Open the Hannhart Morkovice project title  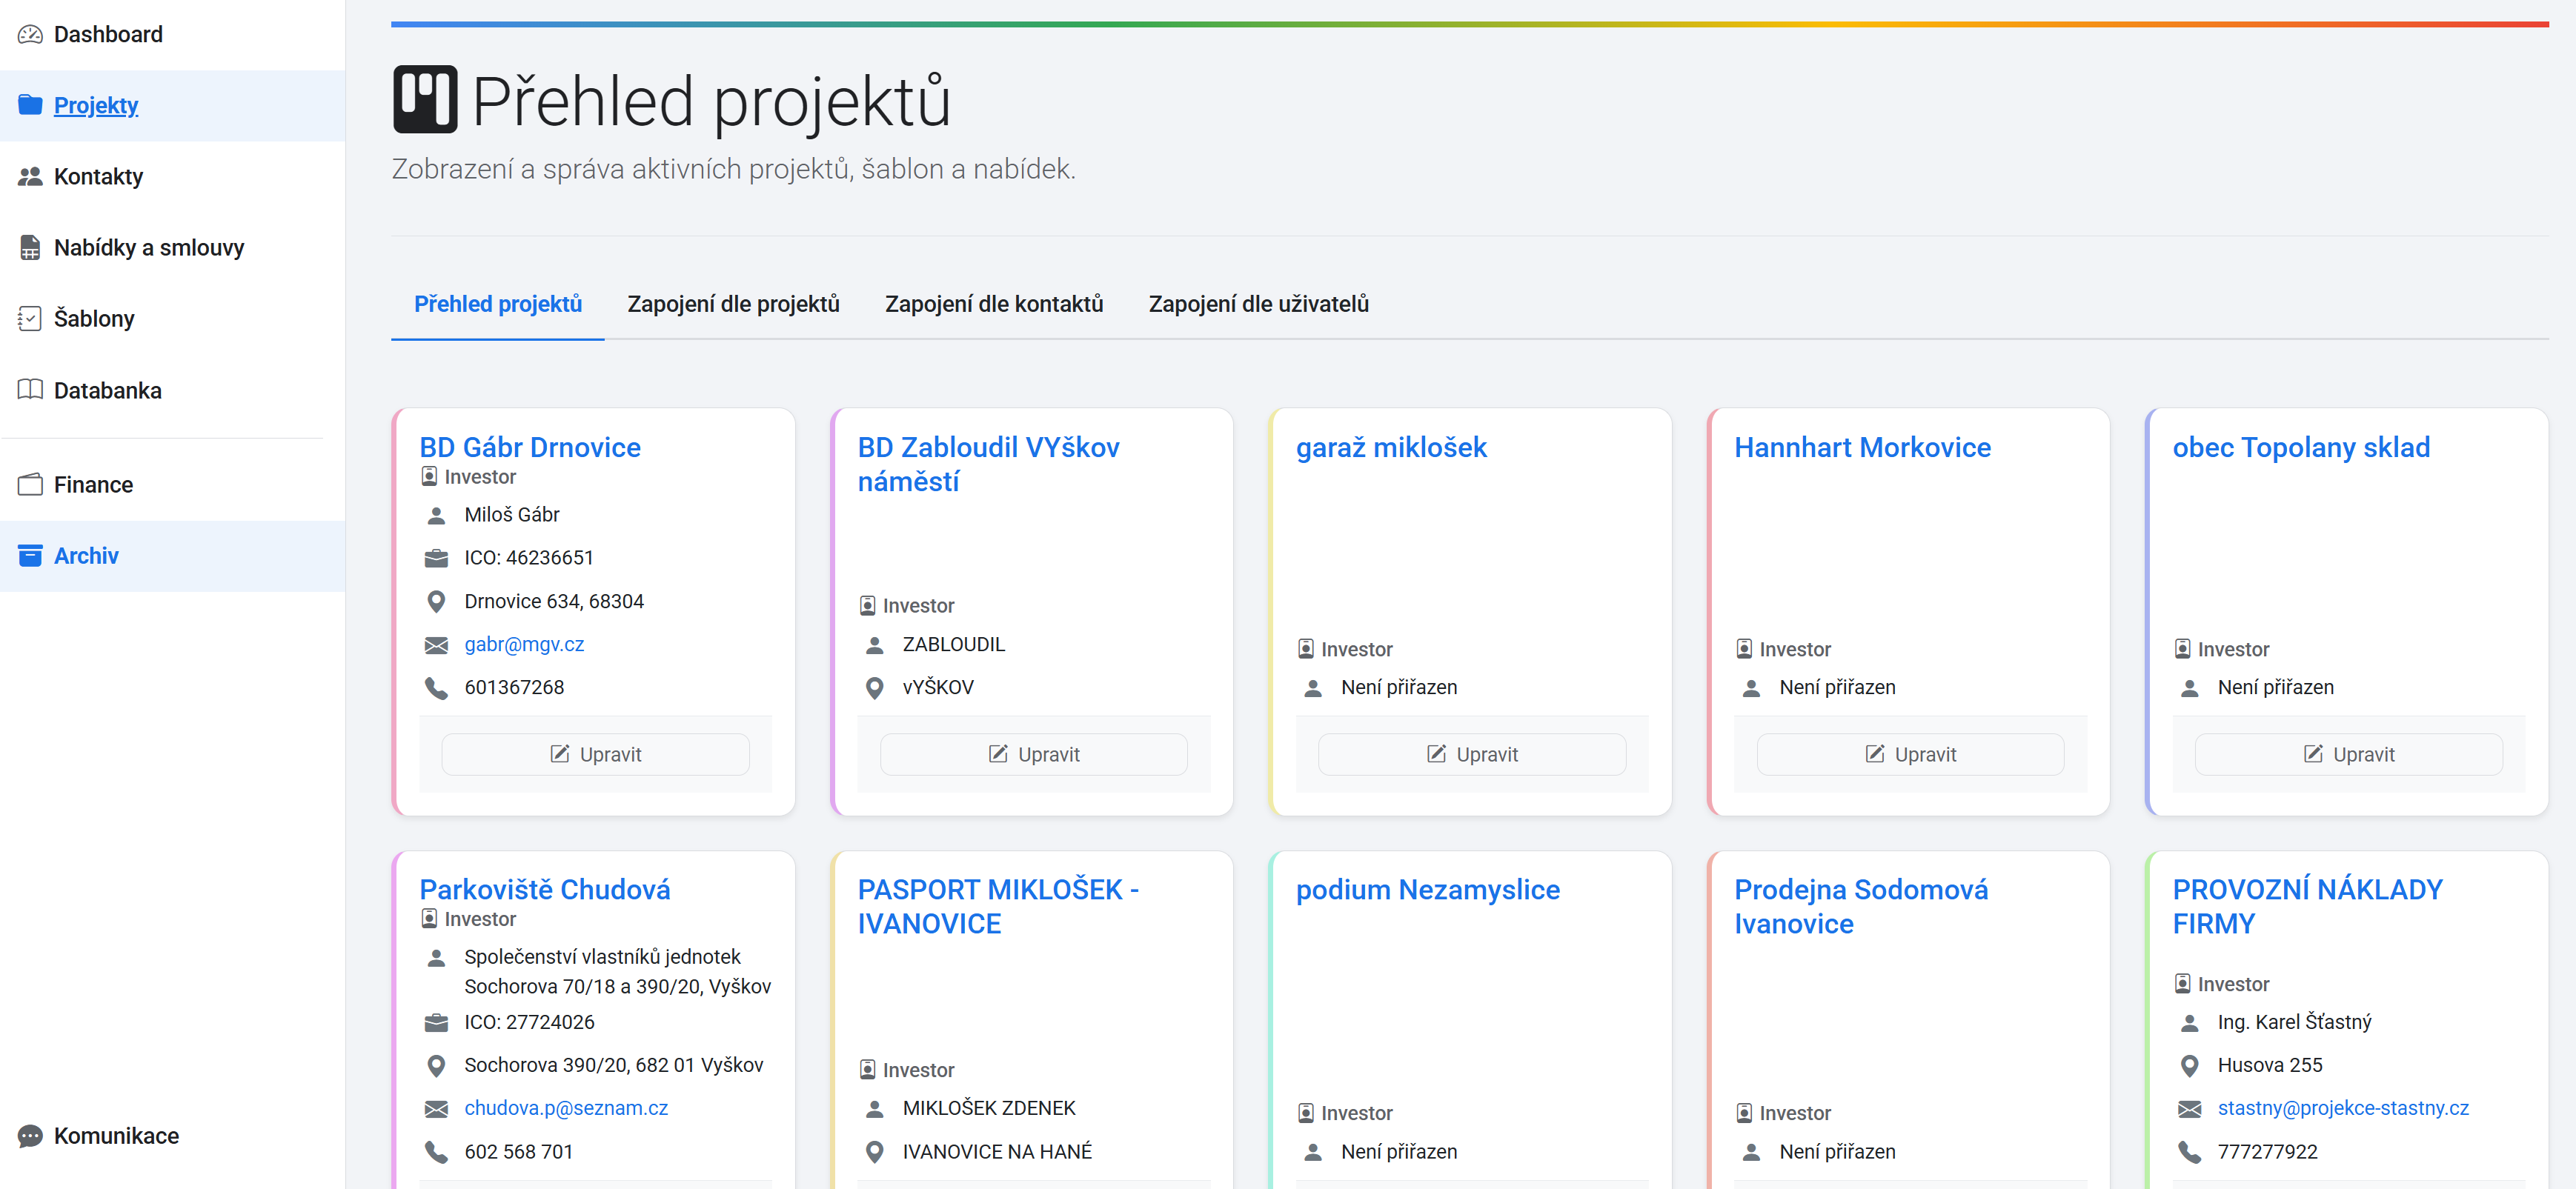[x=1862, y=448]
